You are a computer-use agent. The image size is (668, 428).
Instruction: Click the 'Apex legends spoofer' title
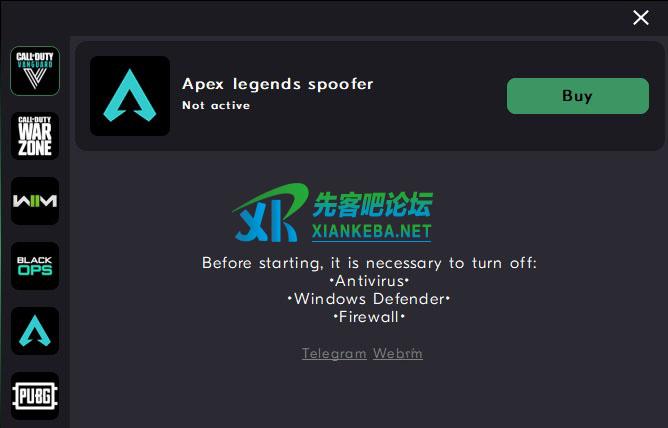278,84
